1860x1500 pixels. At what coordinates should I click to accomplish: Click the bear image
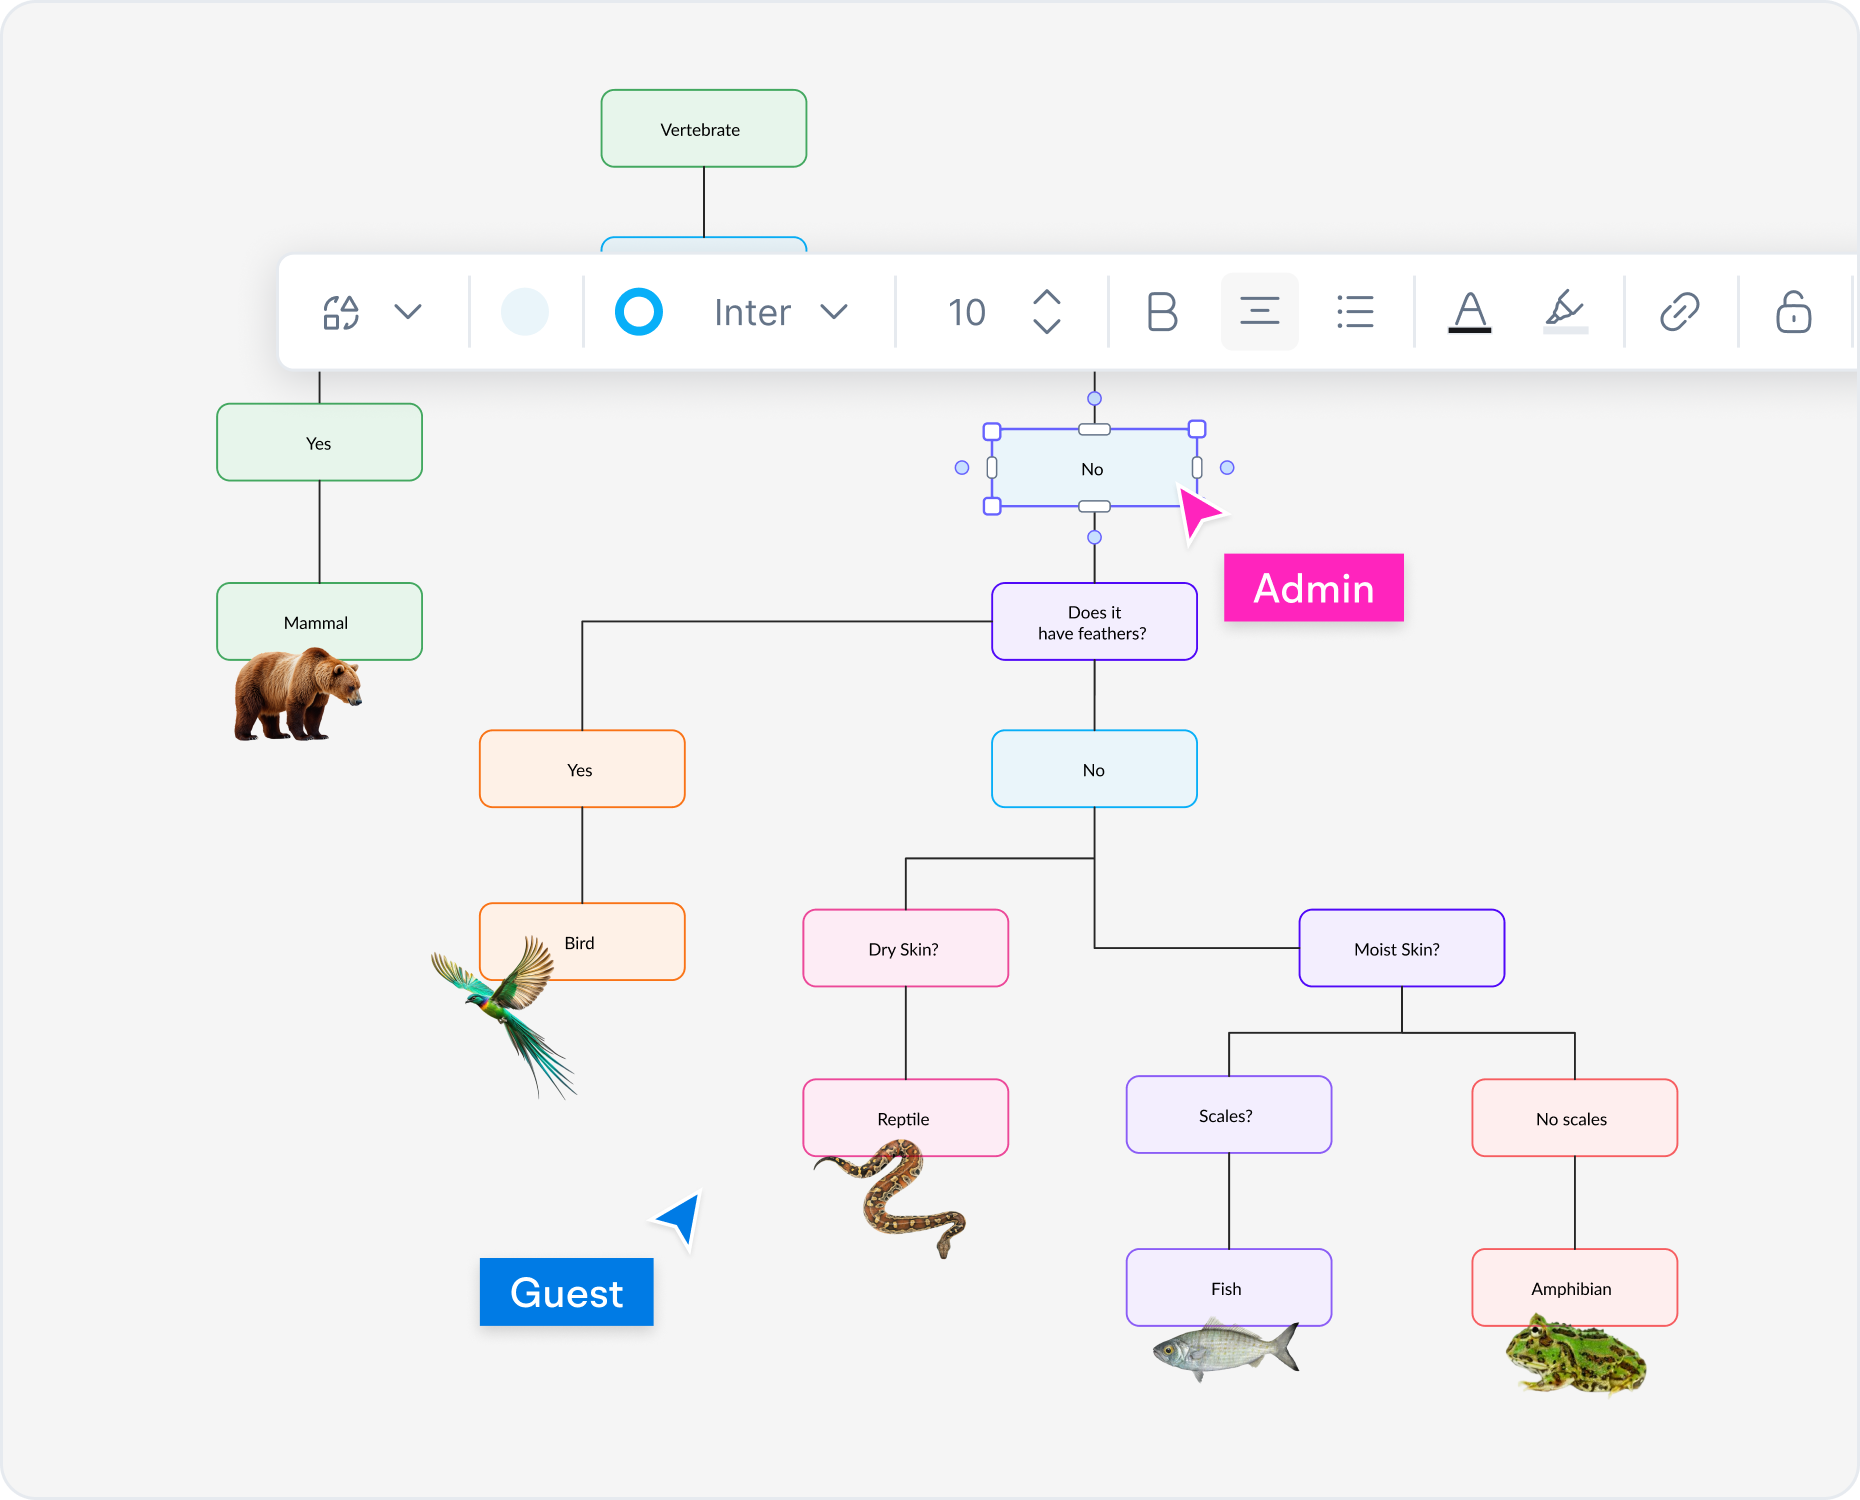point(297,694)
